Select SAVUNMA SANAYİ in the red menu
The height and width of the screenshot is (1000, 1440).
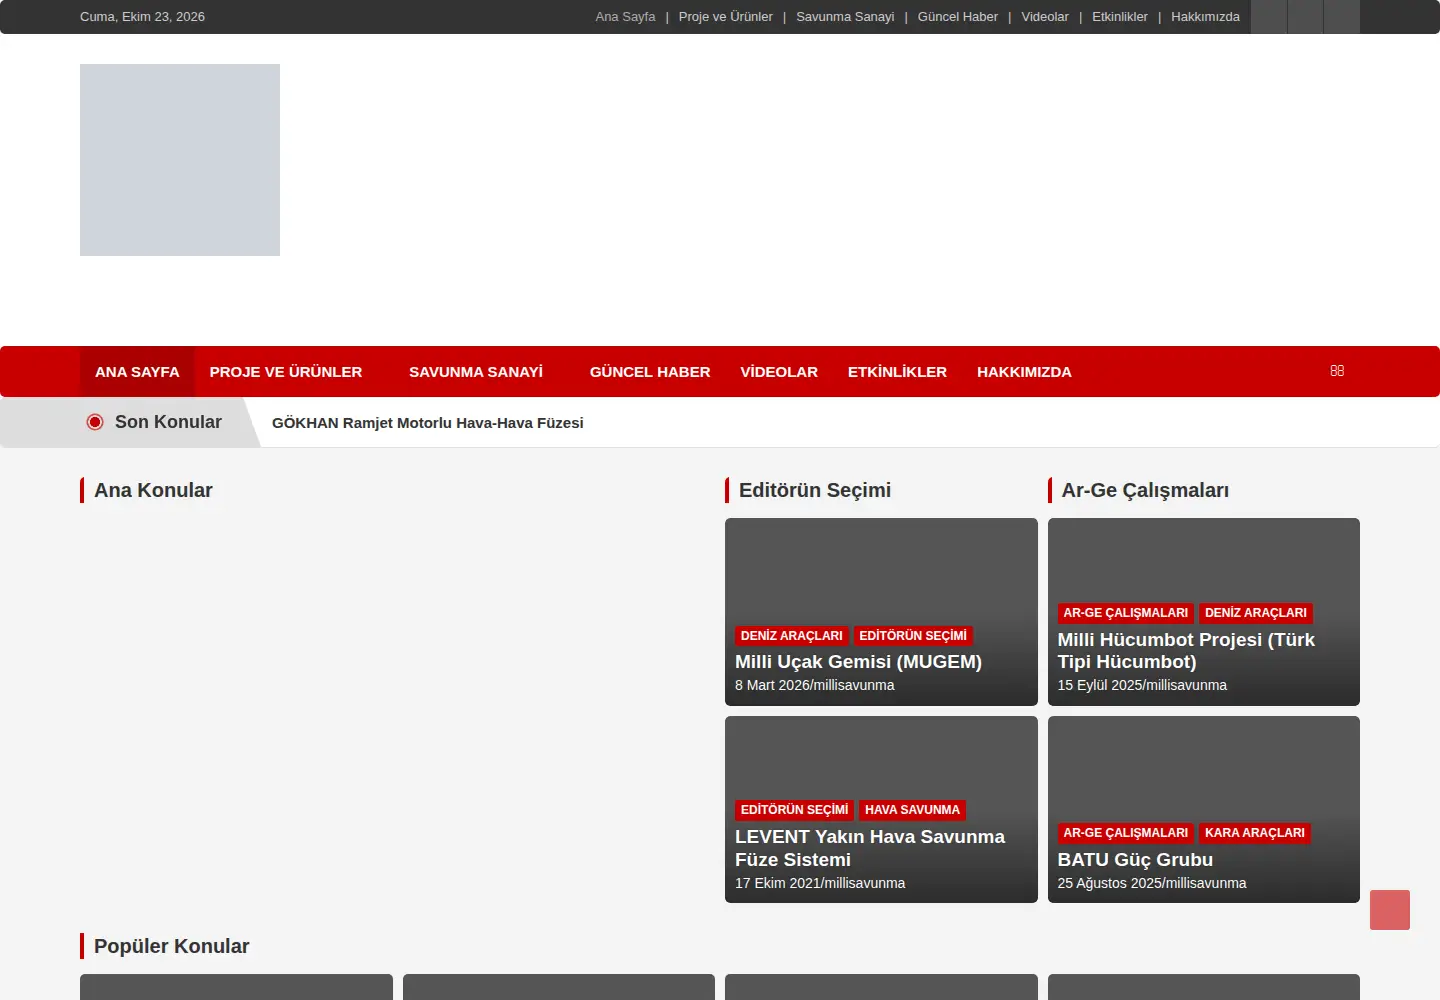476,372
